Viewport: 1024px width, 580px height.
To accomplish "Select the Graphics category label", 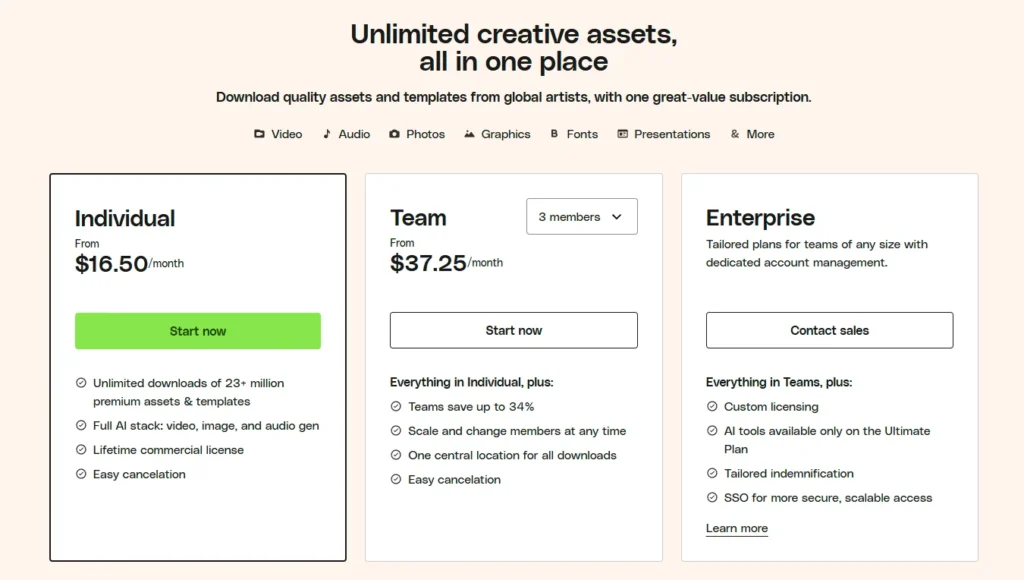I will coord(506,134).
